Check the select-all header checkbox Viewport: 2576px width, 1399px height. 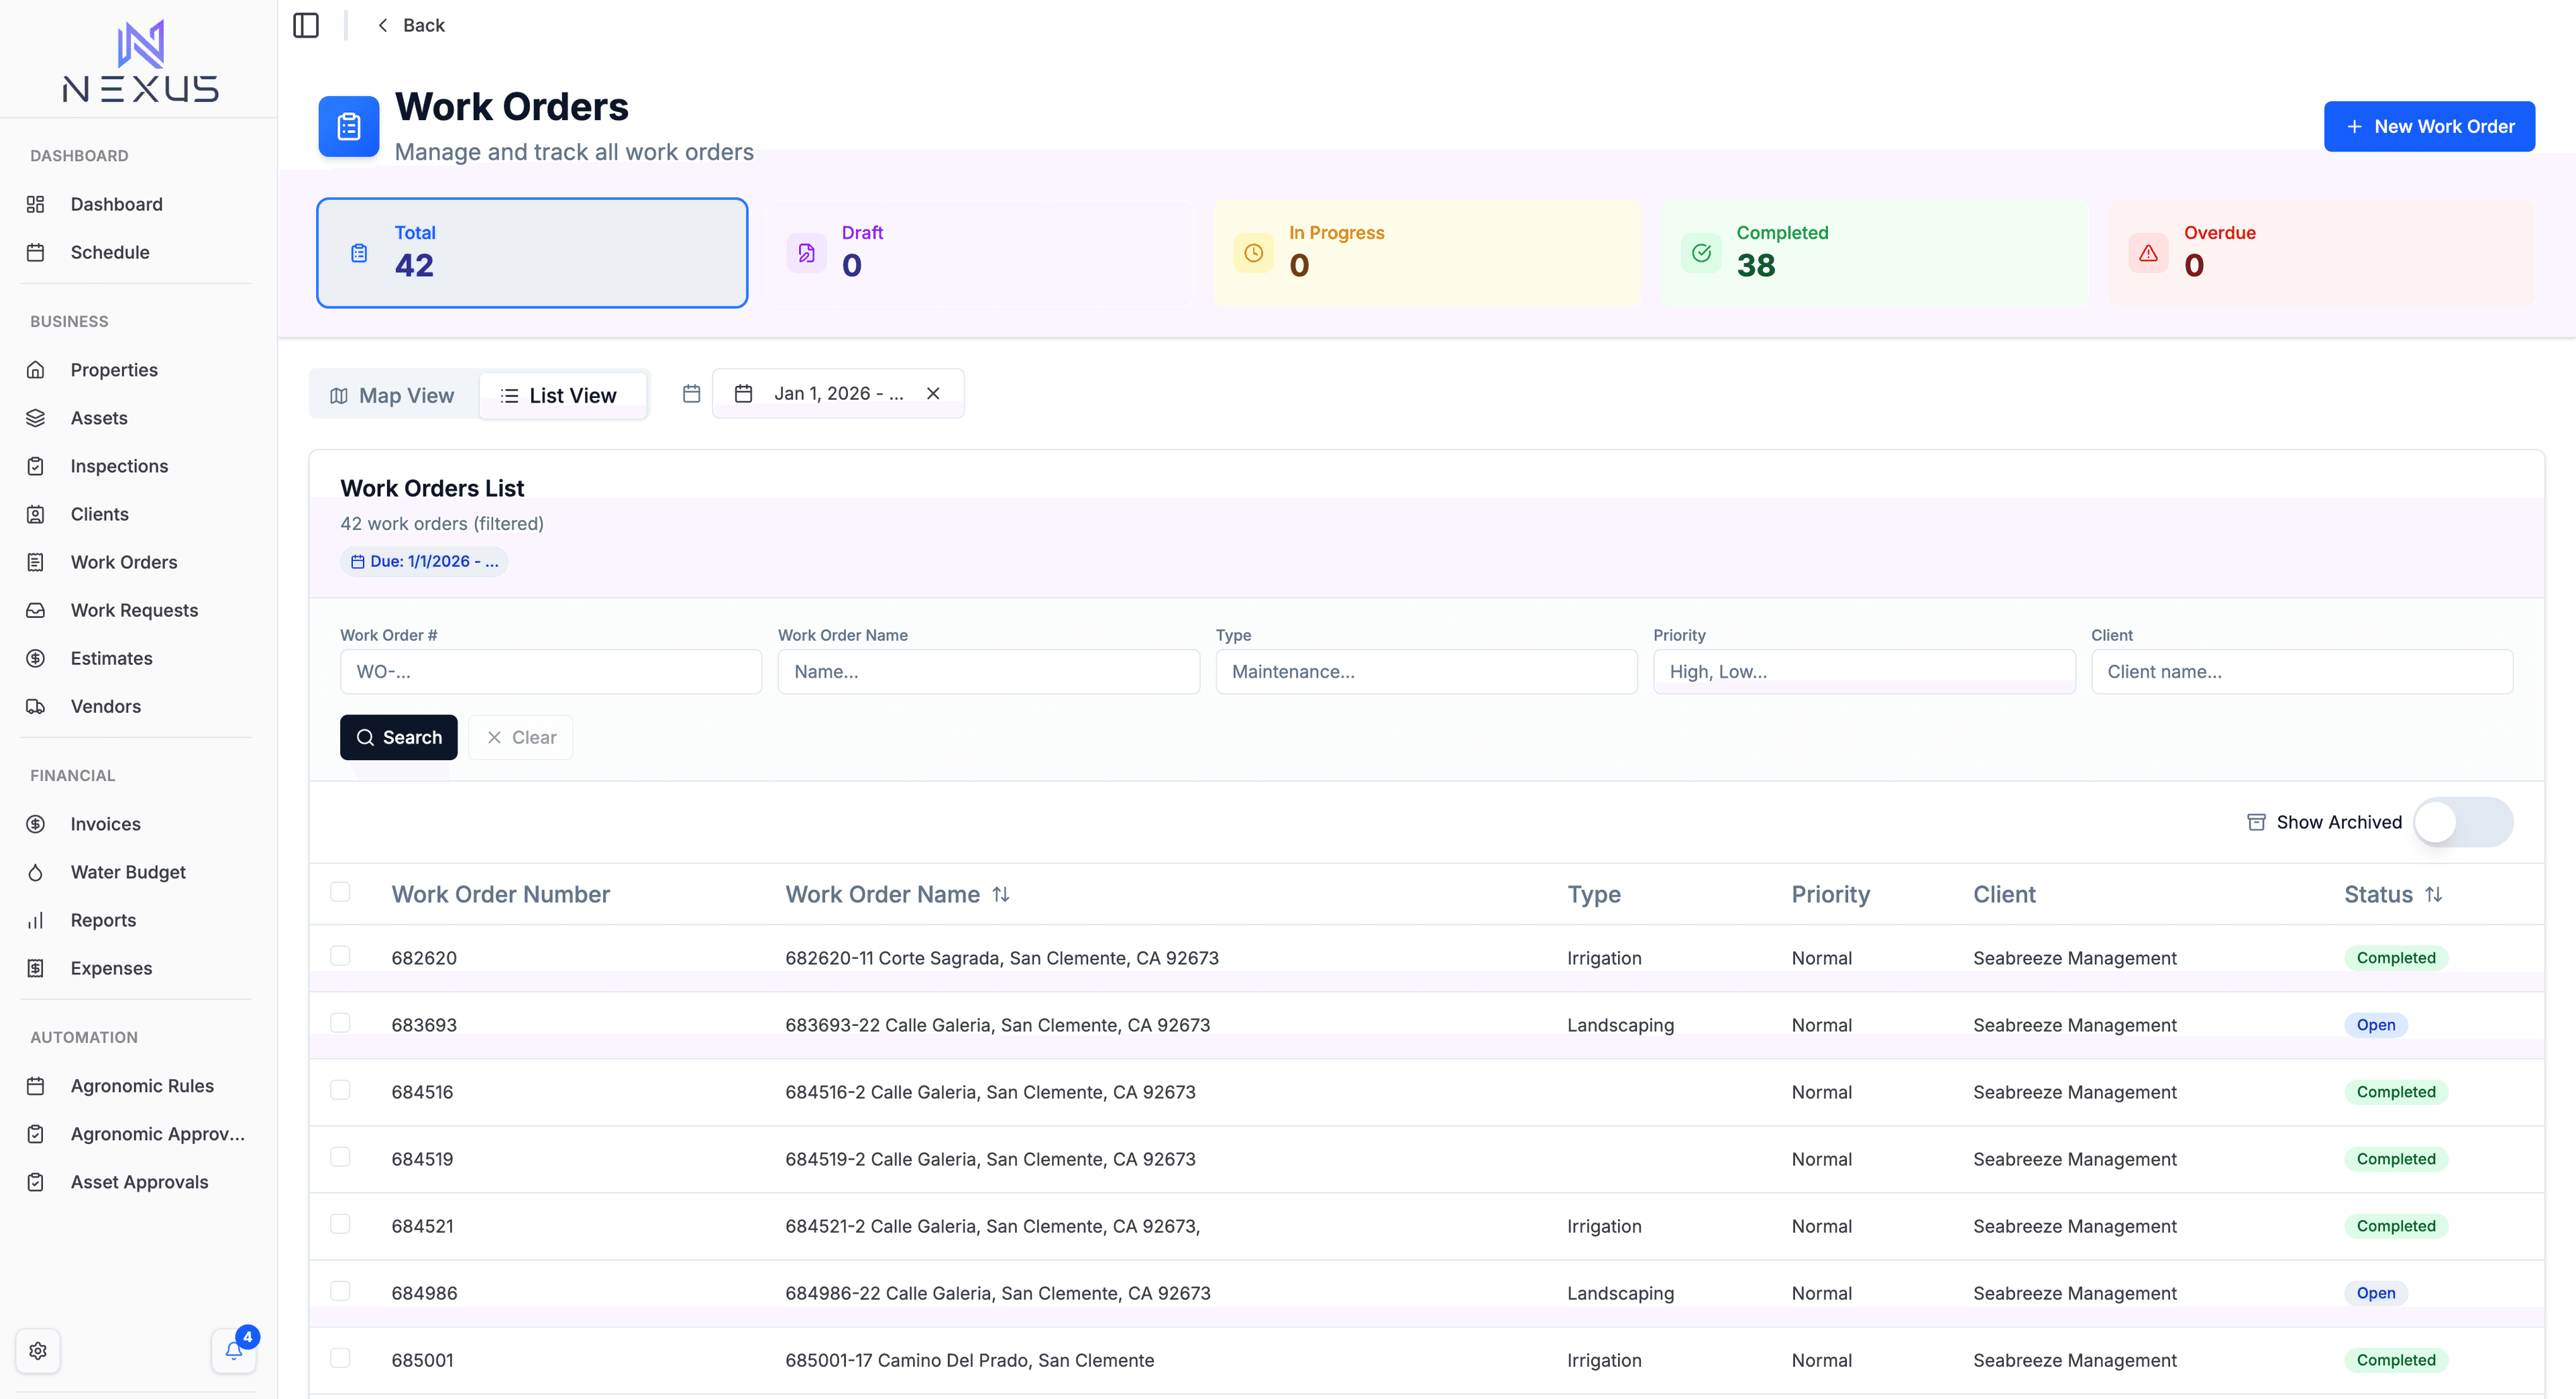[x=340, y=892]
